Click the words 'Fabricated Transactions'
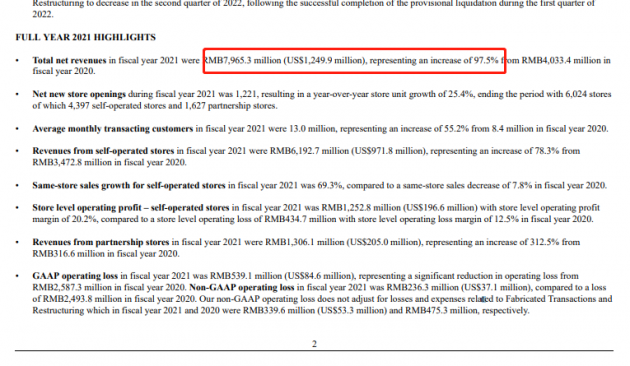 (x=551, y=299)
